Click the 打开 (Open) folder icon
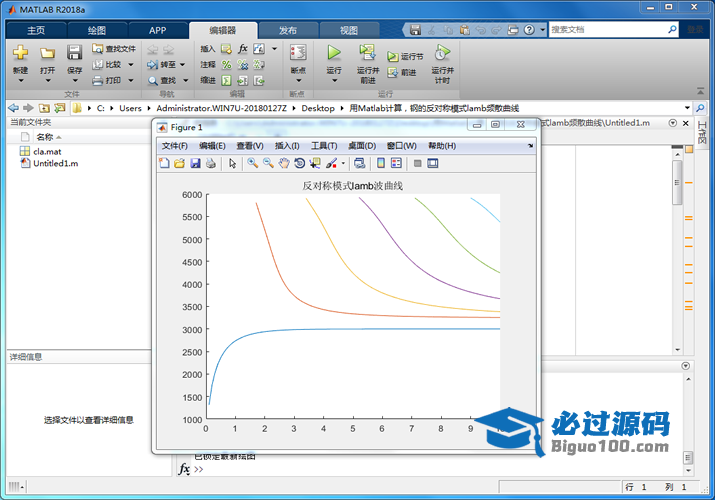Screen dimensions: 715x500 (x=47, y=53)
